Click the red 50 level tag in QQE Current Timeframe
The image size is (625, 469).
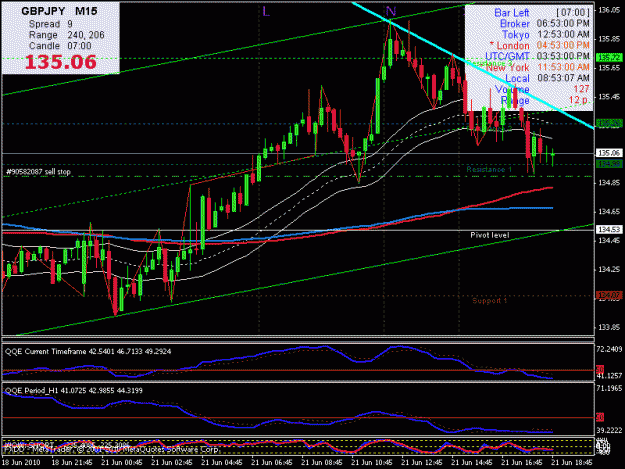tap(600, 369)
